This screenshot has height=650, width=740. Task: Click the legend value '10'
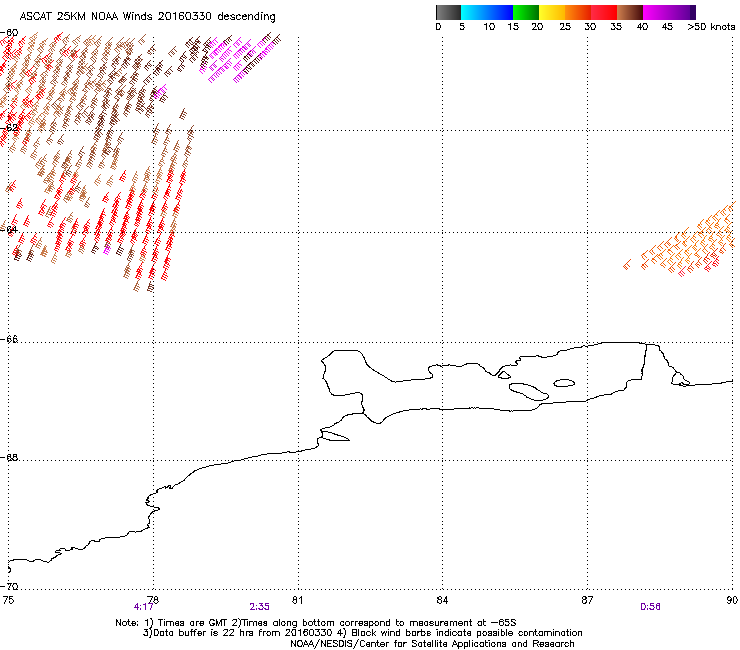click(489, 27)
